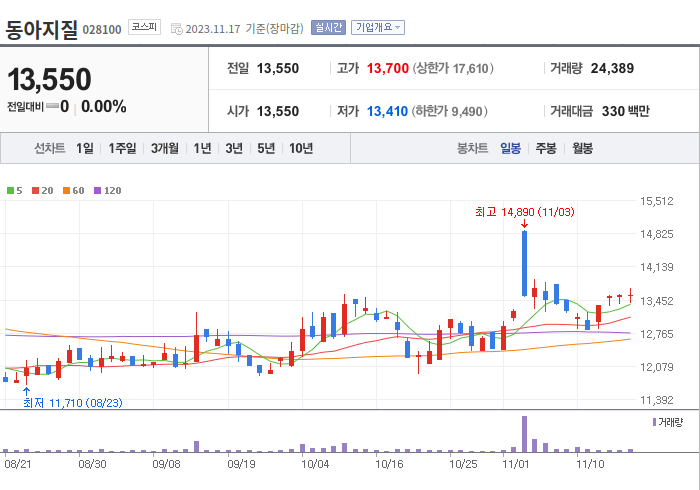Screen dimensions: 700x490
Task: Switch to 일봉 daily candle chart
Action: point(510,148)
